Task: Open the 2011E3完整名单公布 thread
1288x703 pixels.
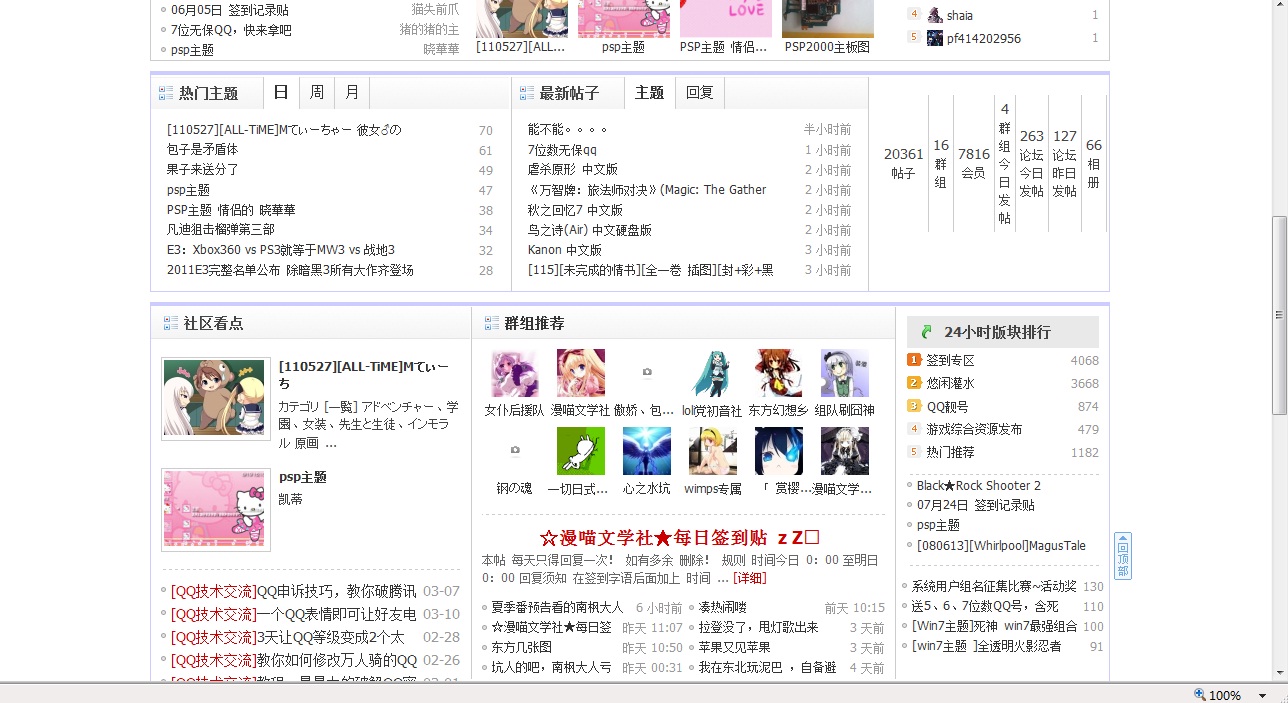Action: (290, 270)
